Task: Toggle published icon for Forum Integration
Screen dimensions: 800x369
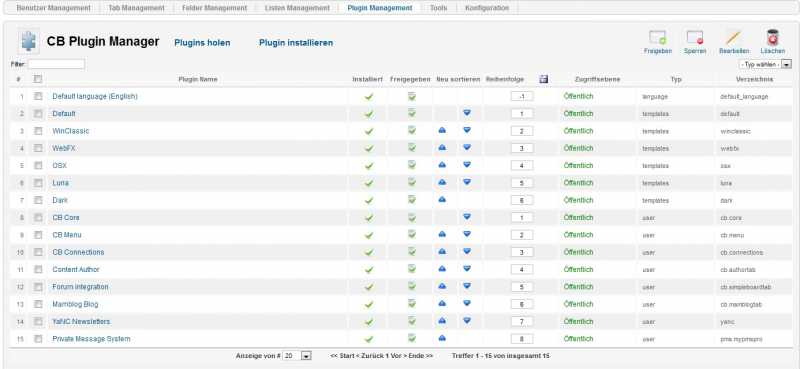Action: point(412,287)
